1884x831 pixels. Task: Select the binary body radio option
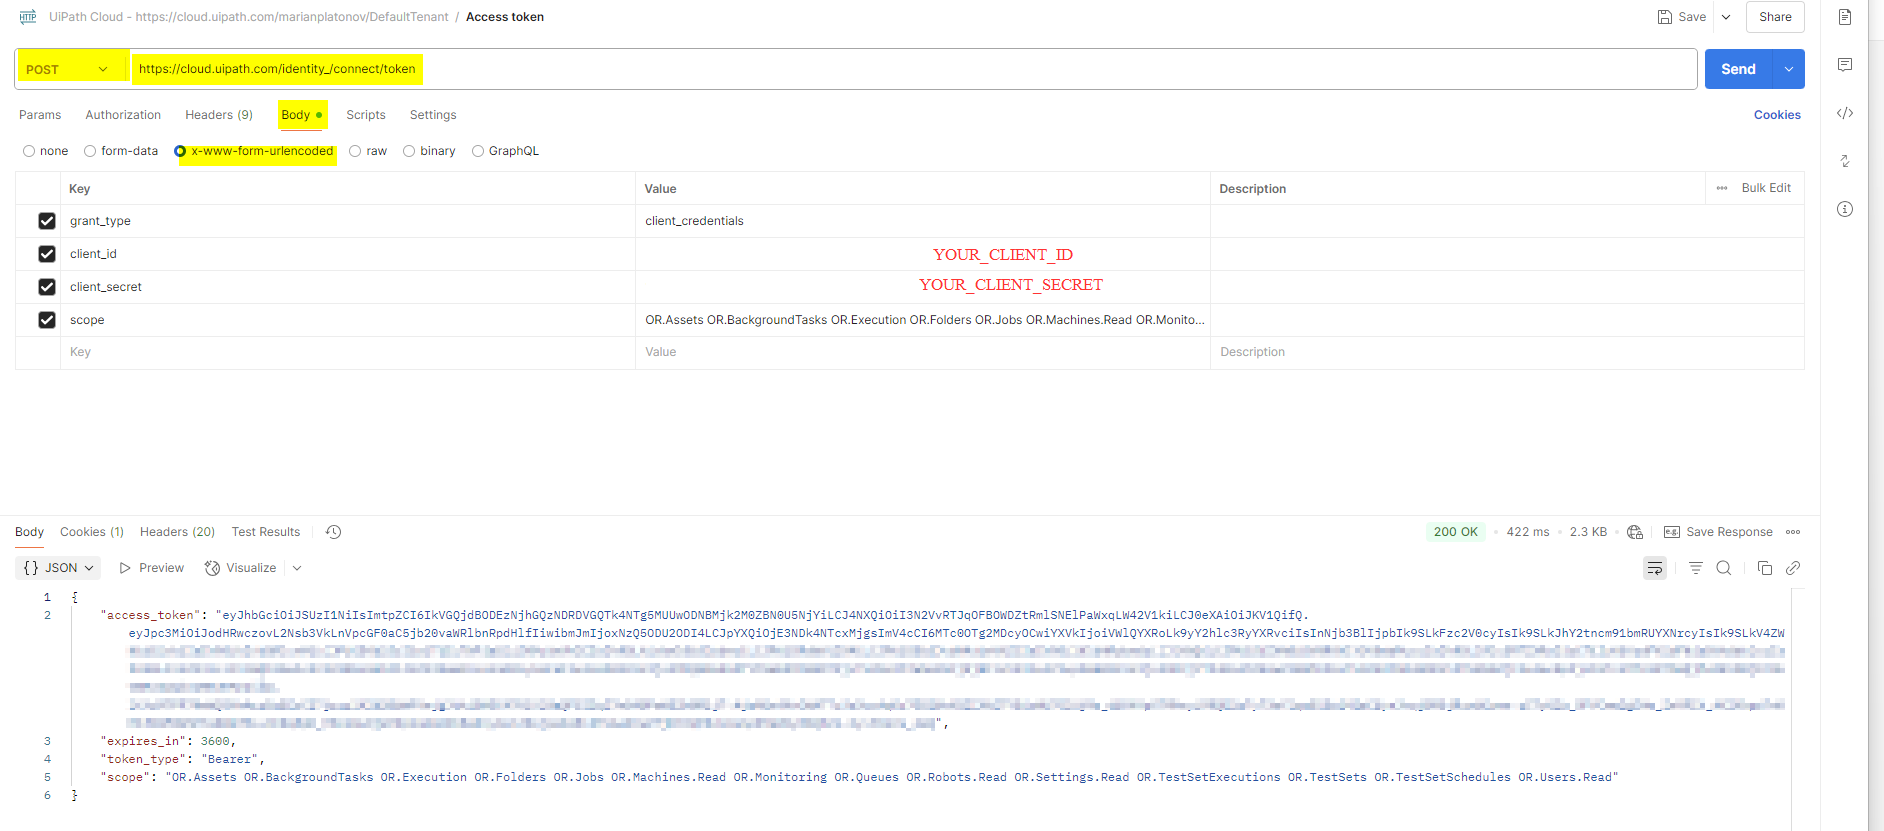[409, 151]
